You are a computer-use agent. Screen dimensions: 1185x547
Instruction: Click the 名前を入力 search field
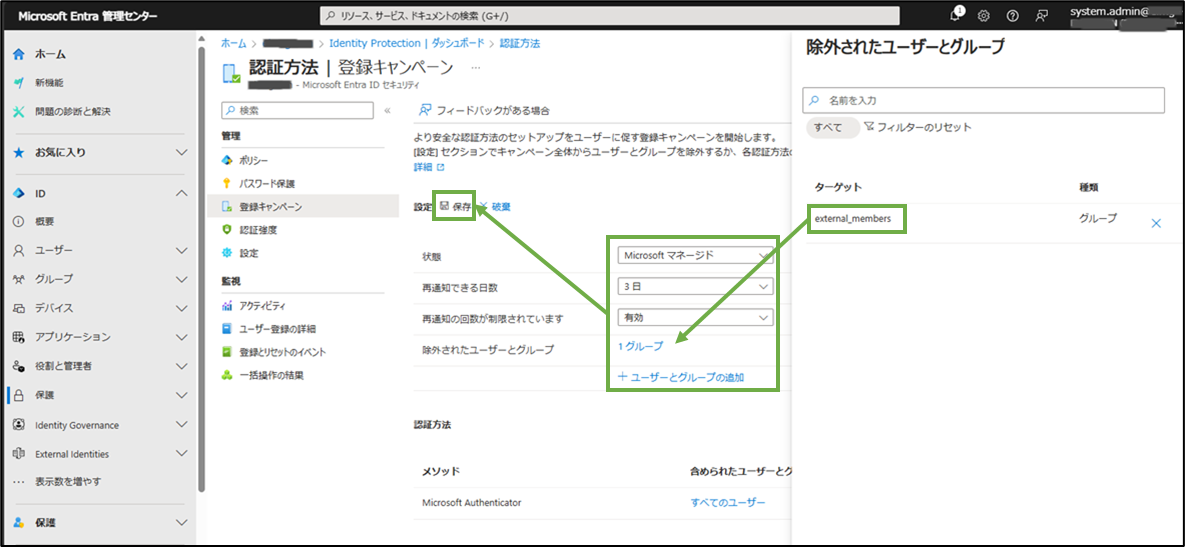[x=983, y=100]
